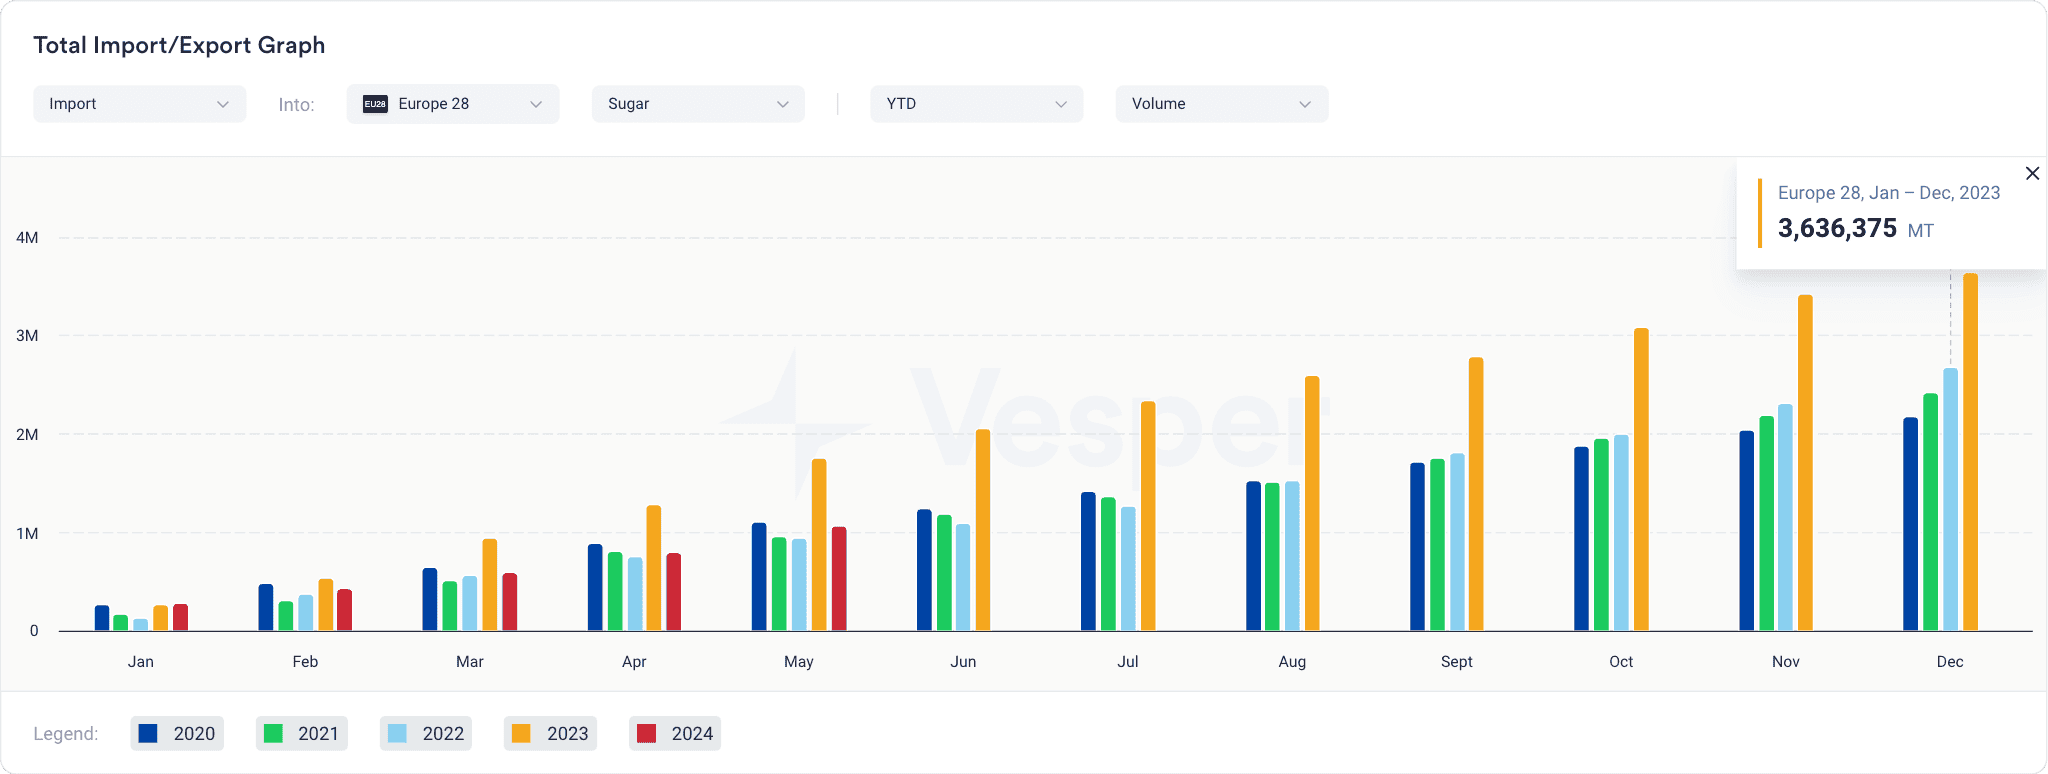
Task: Toggle the 2024 legend item
Action: [x=675, y=733]
